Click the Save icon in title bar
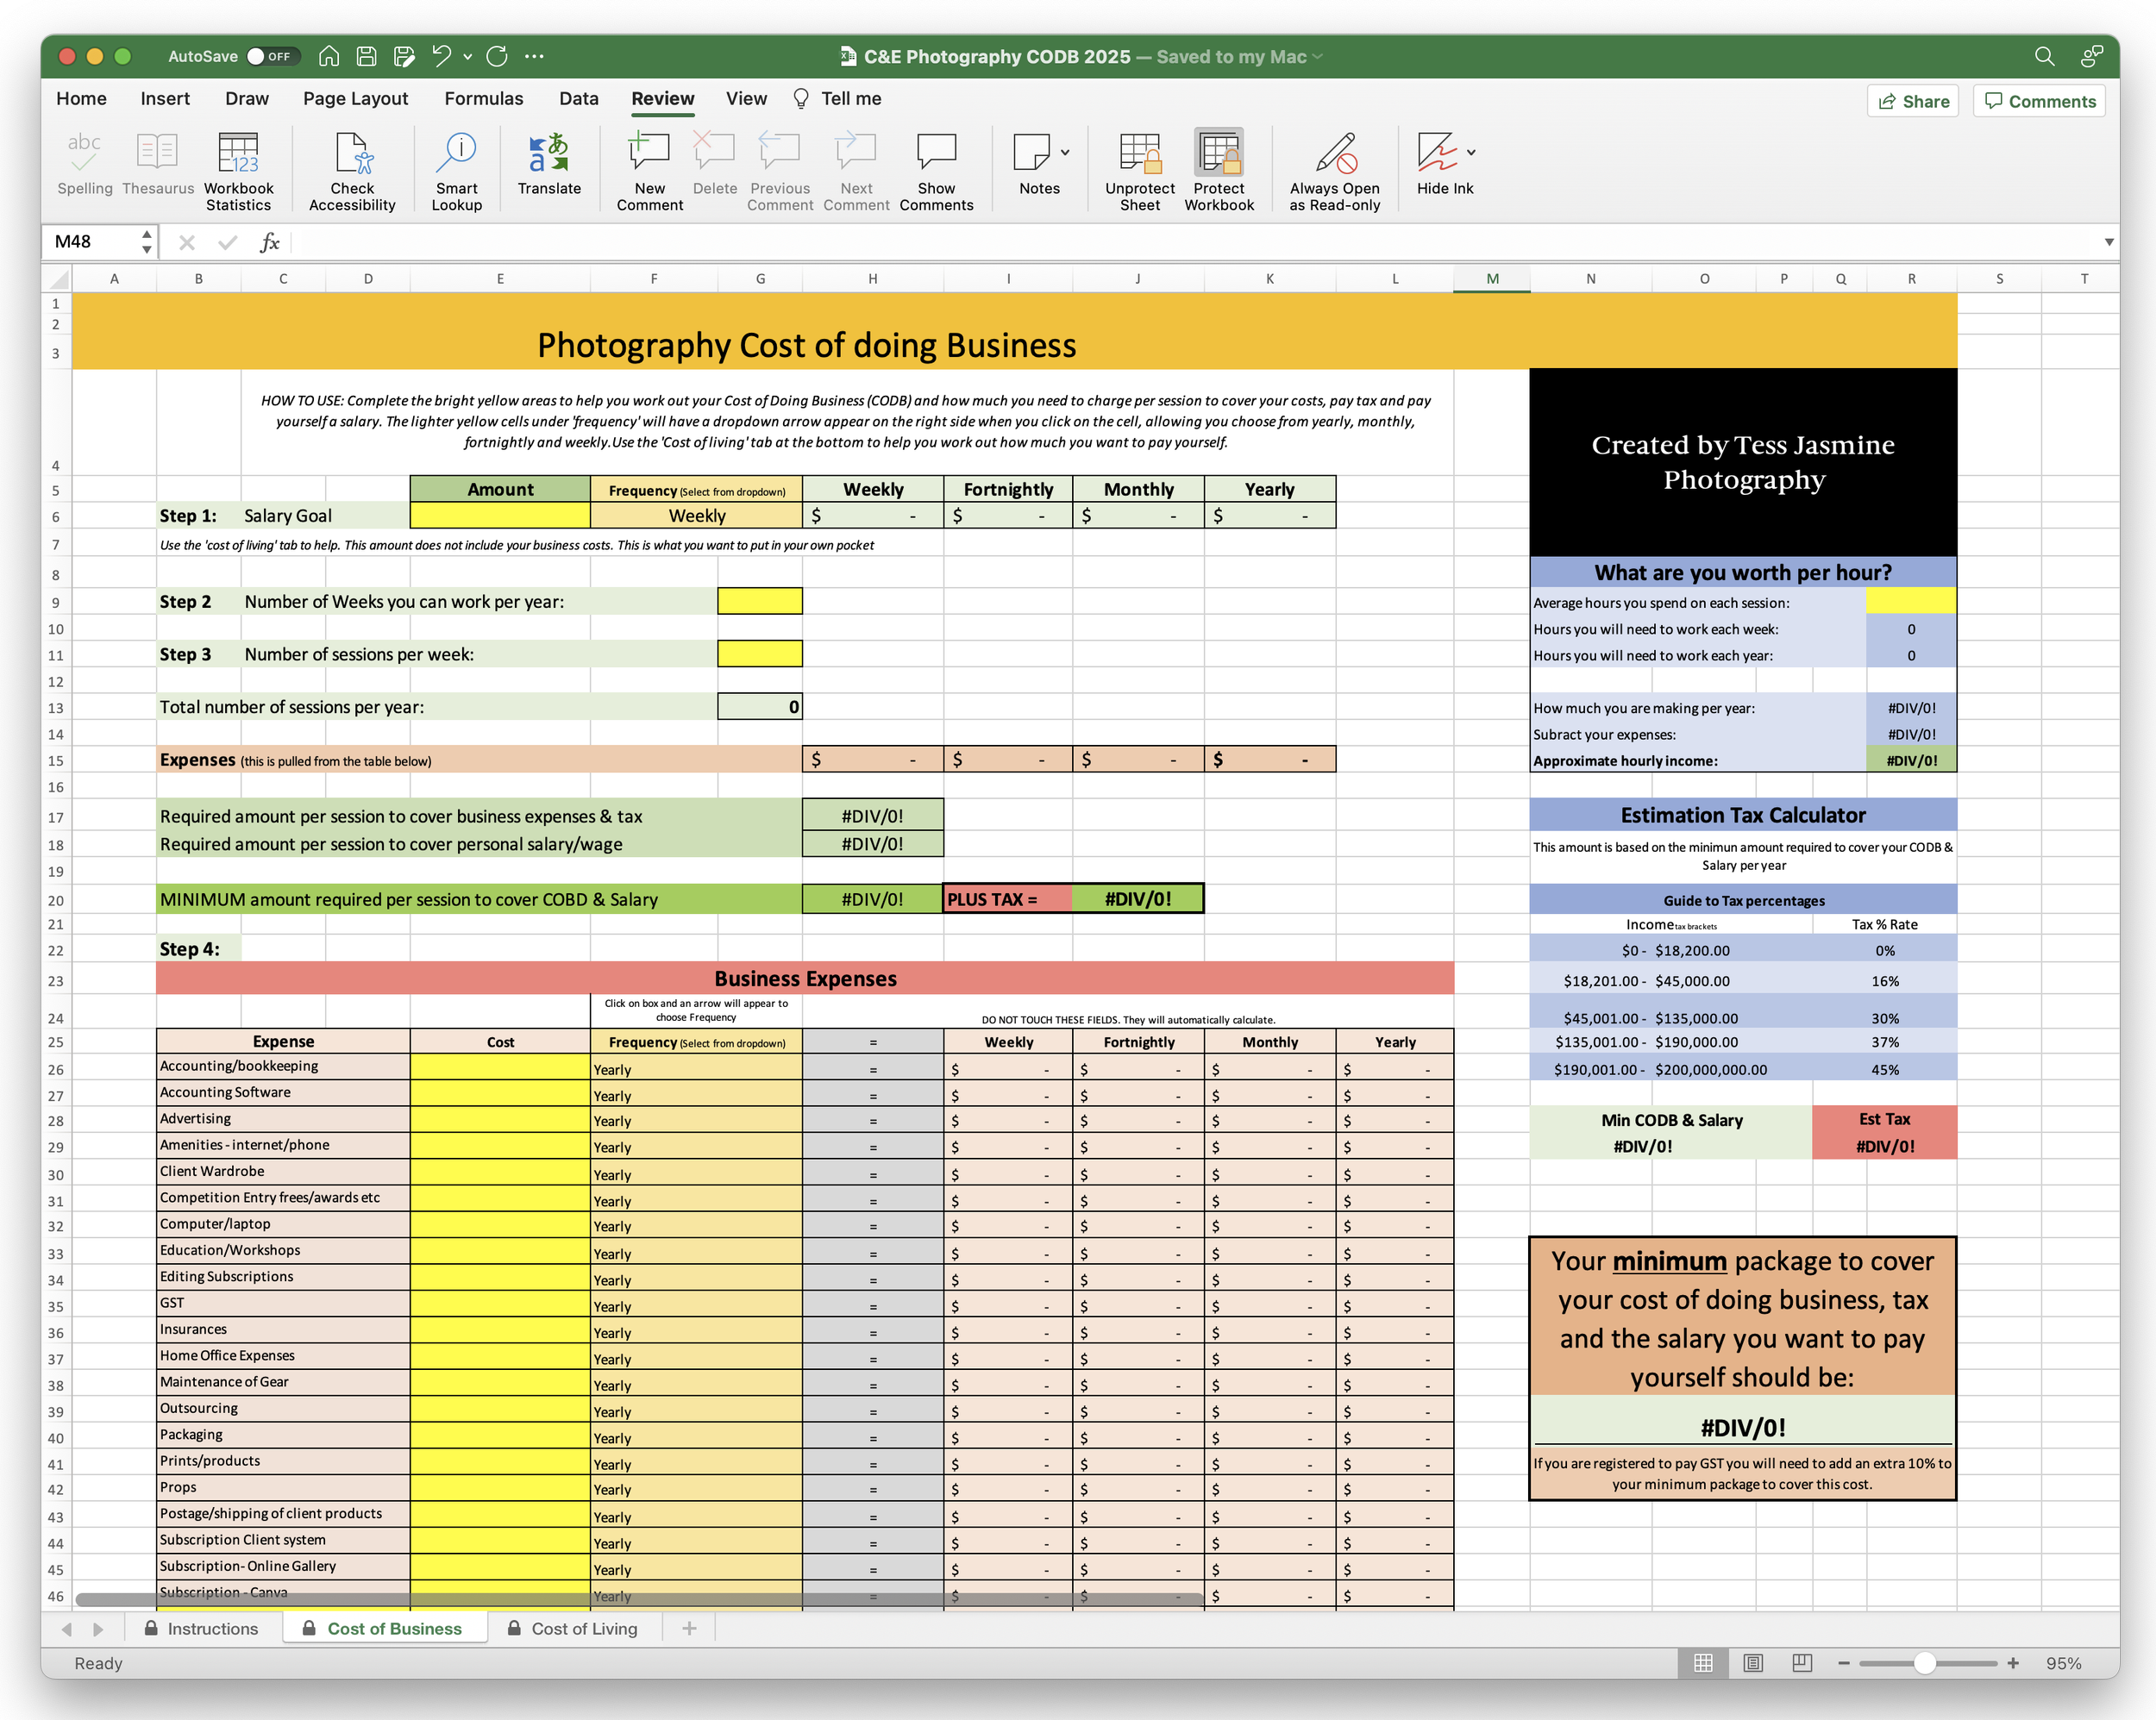This screenshot has width=2156, height=1720. point(367,56)
